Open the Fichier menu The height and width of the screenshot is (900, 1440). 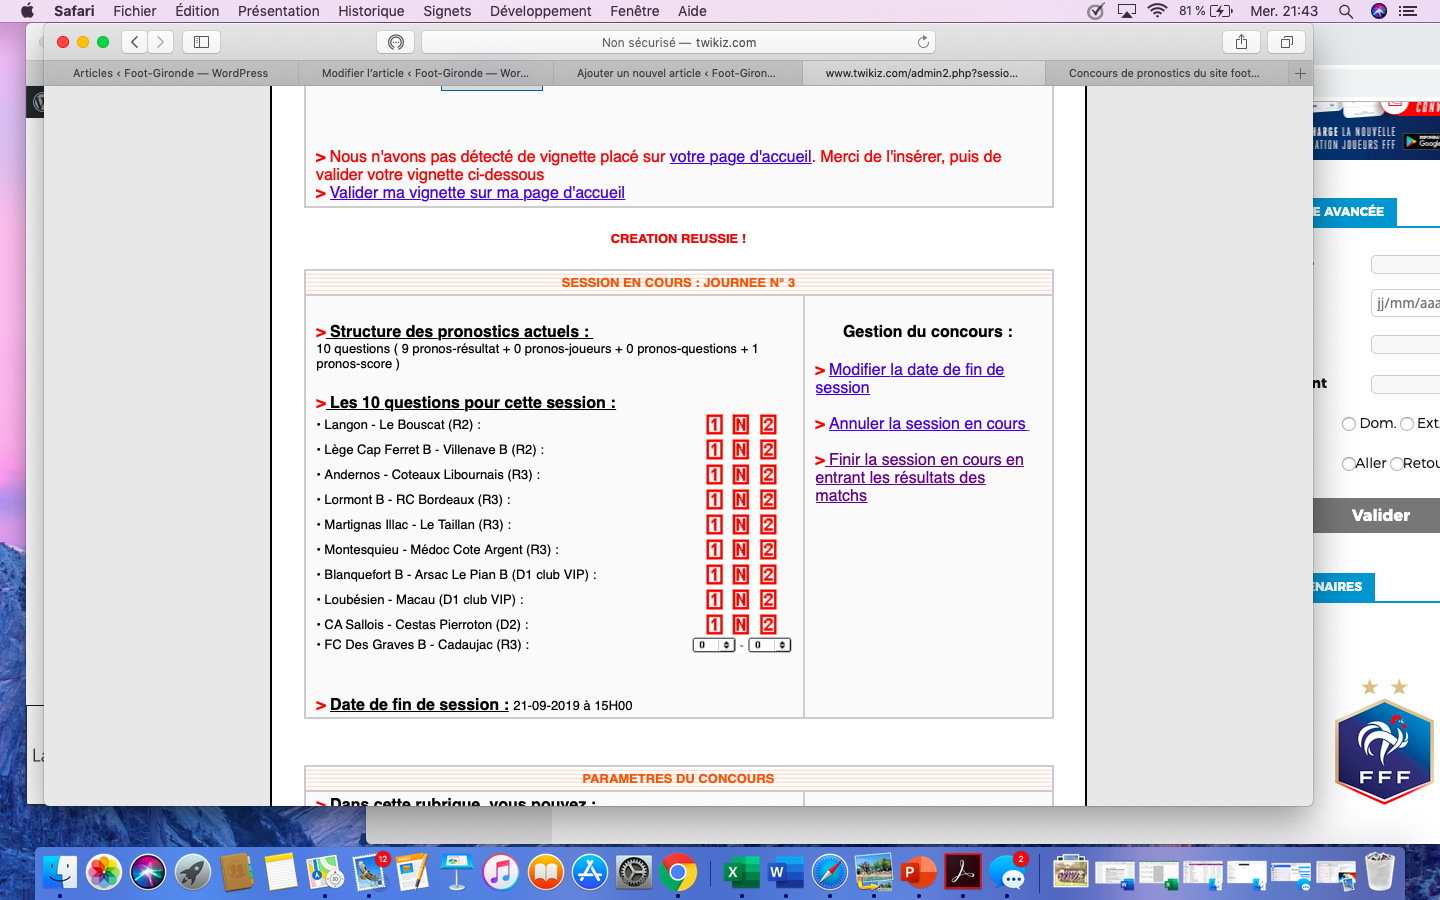point(135,11)
